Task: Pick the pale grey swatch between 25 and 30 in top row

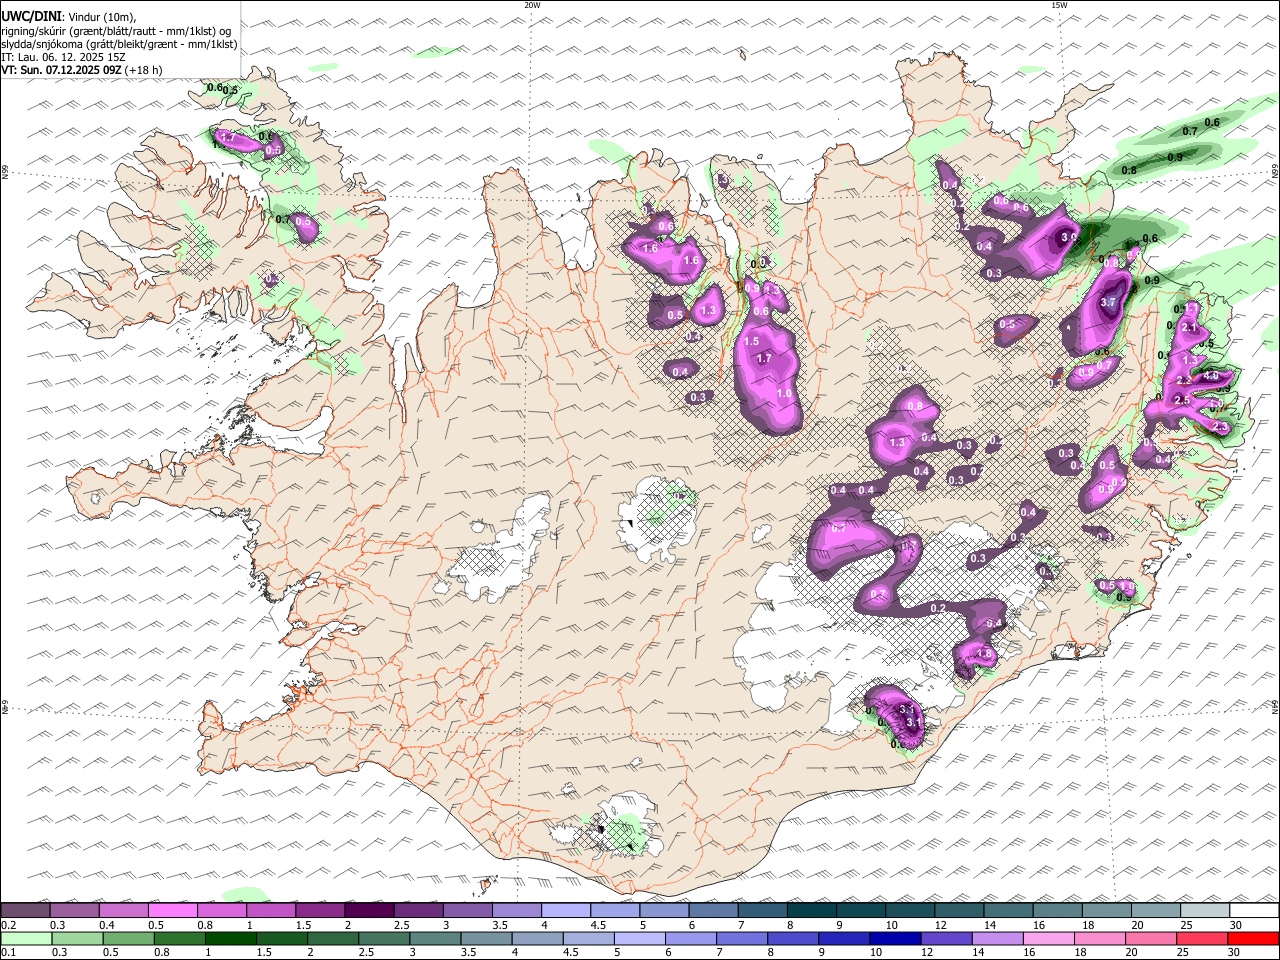Action: (x=1204, y=910)
